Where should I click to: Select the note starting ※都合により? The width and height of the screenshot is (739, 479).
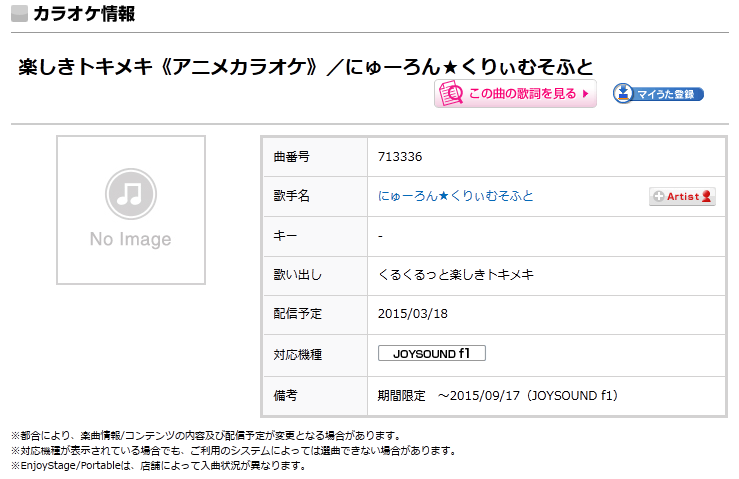click(206, 436)
